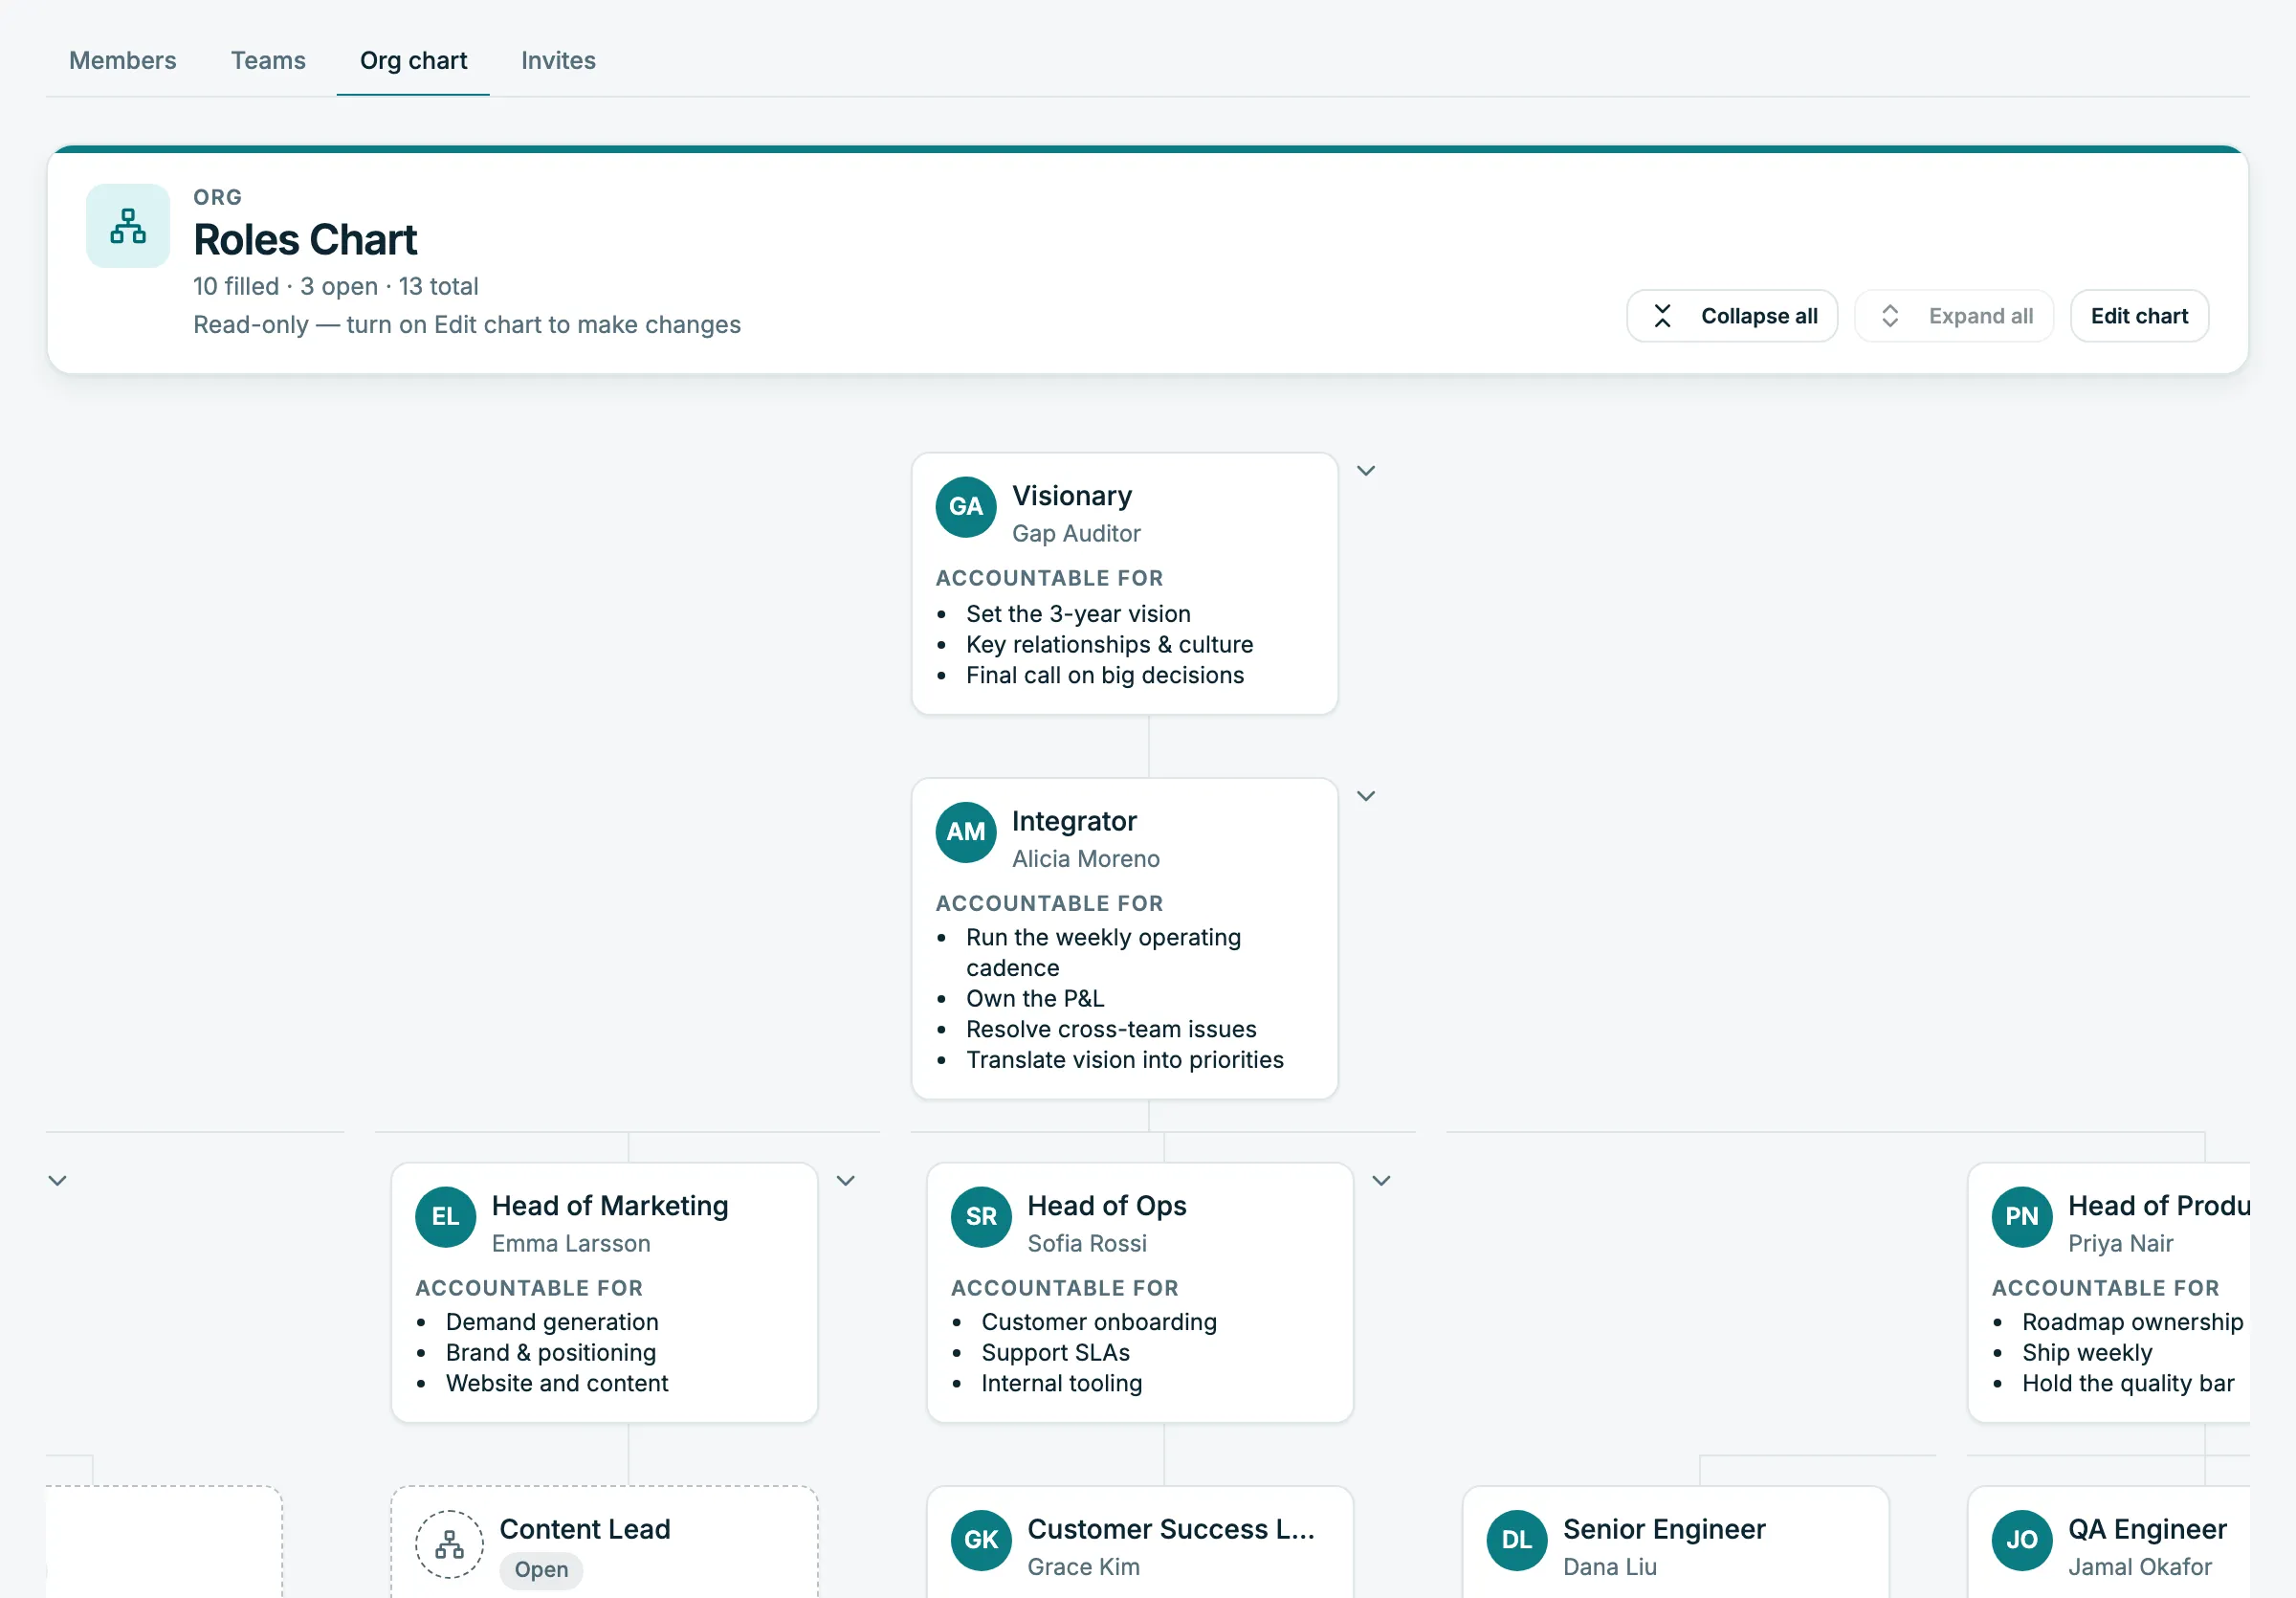
Task: Click the PN avatar for Priya Nair
Action: point(2022,1217)
